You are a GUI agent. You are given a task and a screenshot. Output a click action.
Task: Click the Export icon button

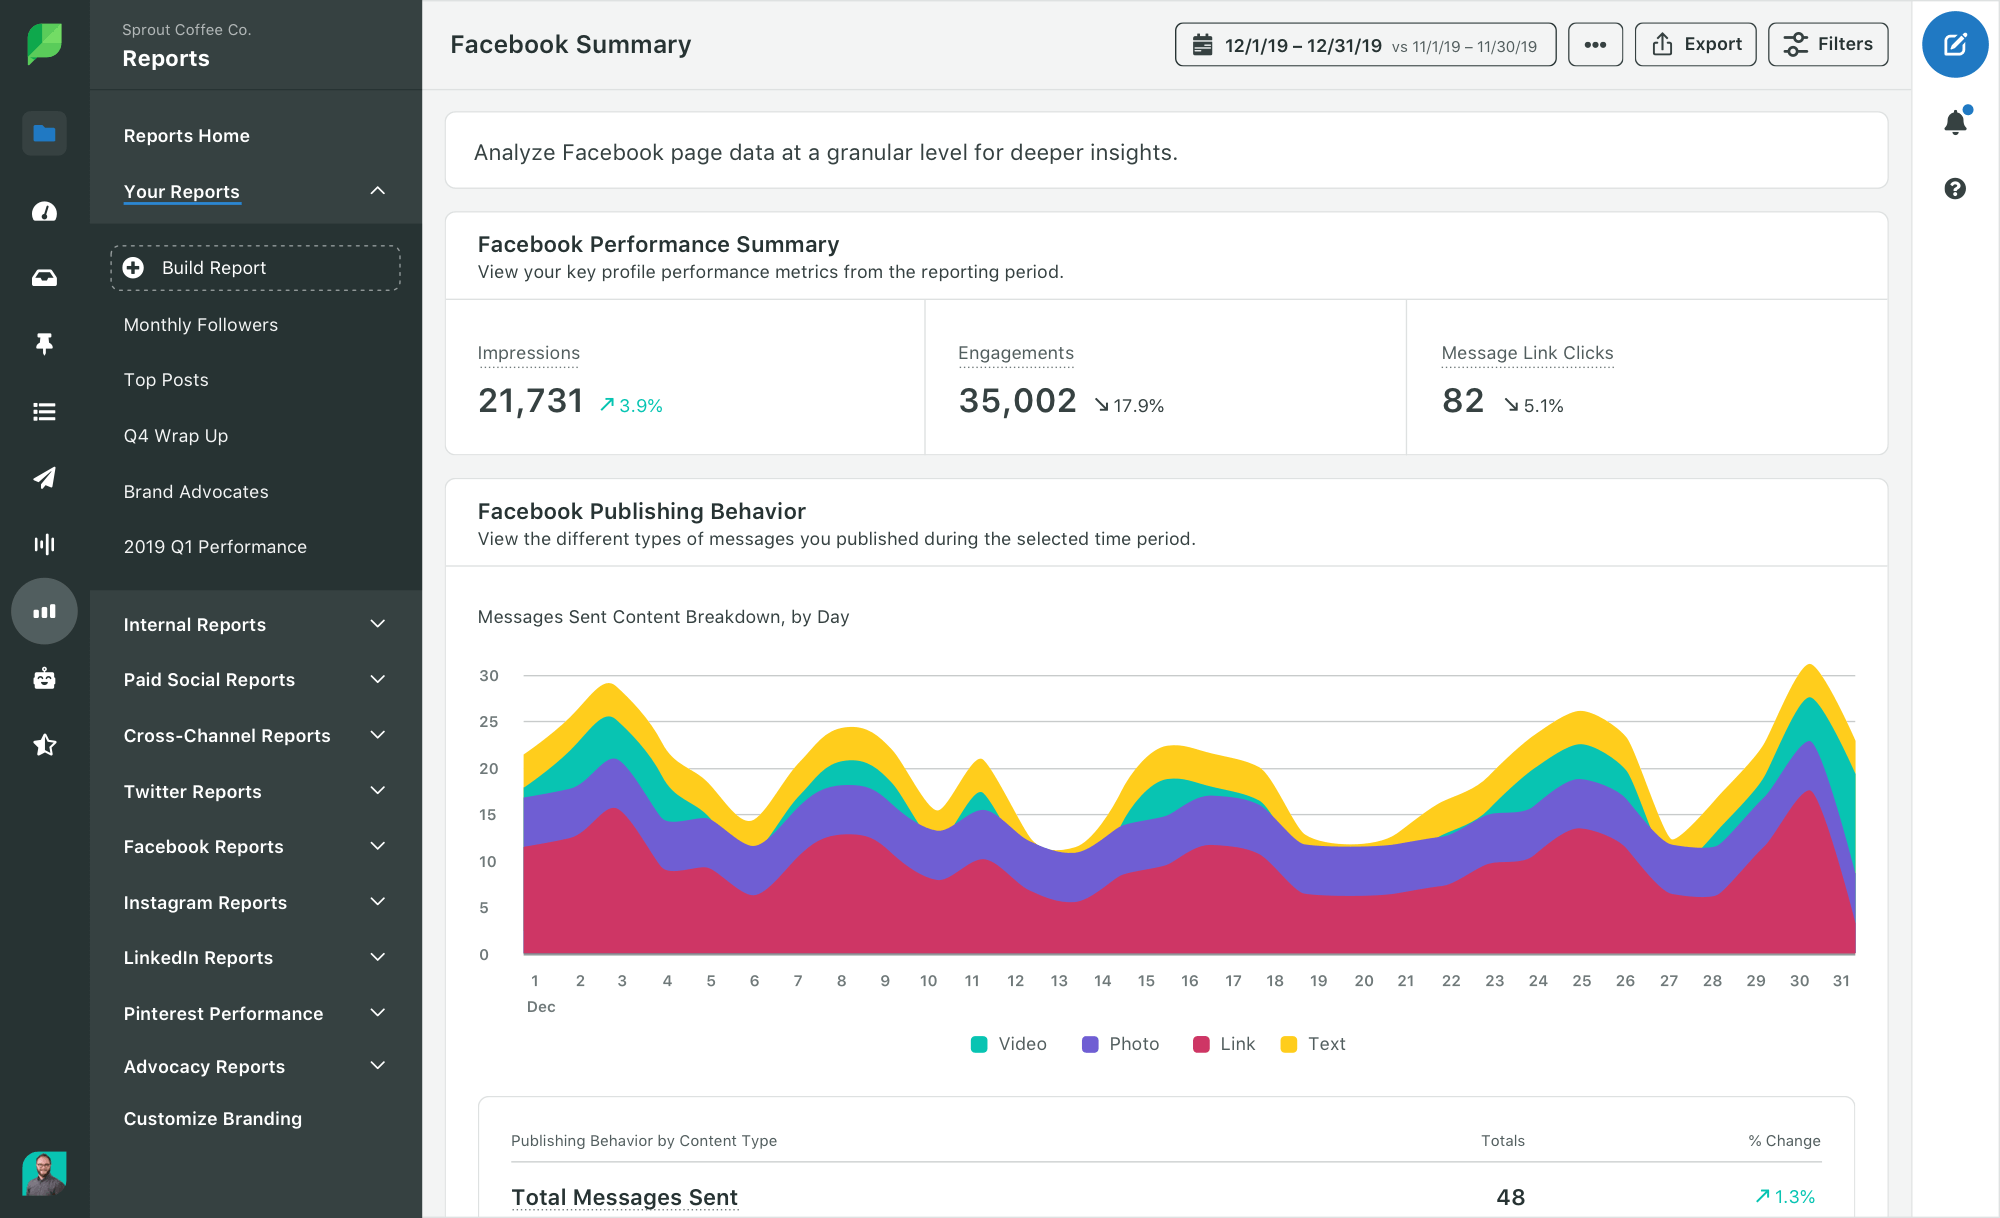coord(1697,44)
